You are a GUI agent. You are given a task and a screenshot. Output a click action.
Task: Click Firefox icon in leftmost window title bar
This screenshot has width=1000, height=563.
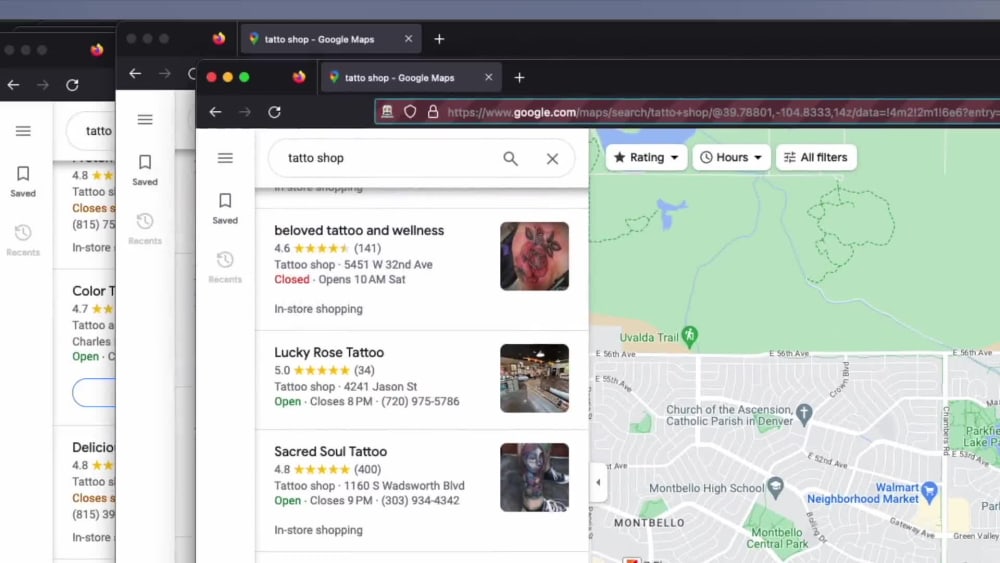[x=97, y=50]
